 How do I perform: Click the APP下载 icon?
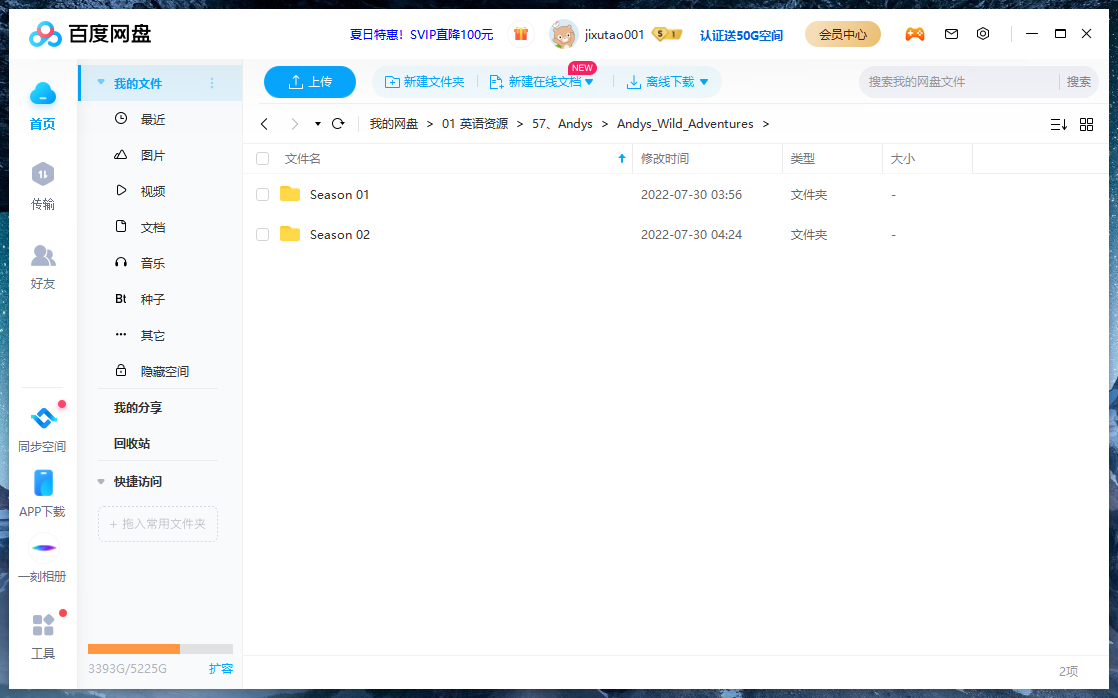coord(43,483)
